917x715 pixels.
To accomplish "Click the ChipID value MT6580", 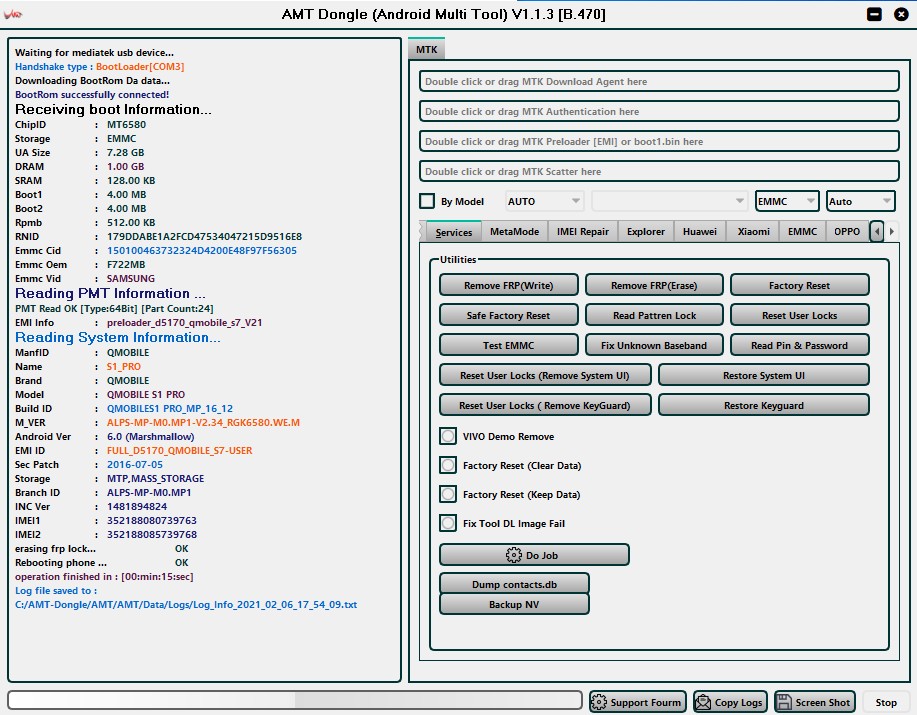I will pos(126,125).
